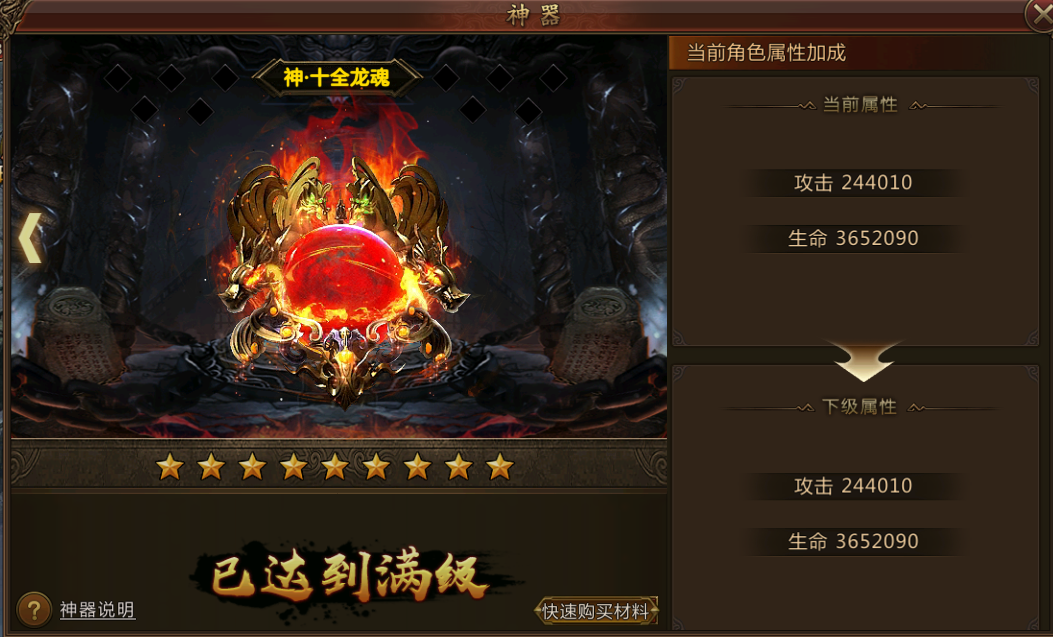Click lower-right diamond slot near right pillar
Image resolution: width=1053 pixels, height=637 pixels.
tap(529, 111)
